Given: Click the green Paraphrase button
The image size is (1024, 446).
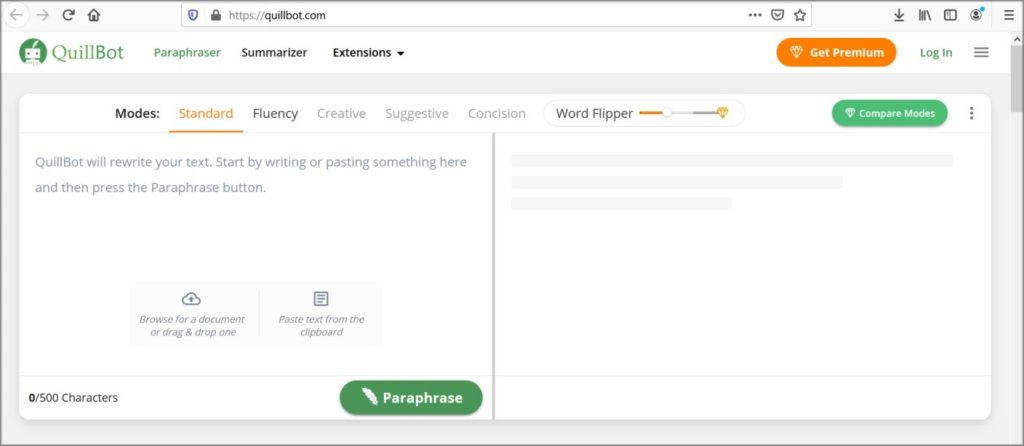Looking at the screenshot, I should 411,398.
